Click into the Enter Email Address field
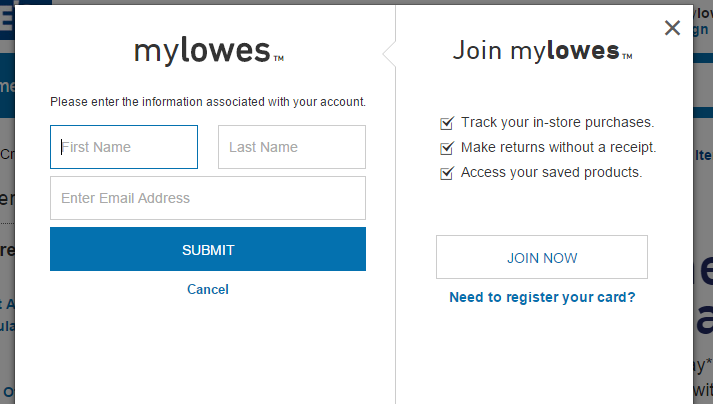This screenshot has height=404, width=713. pyautogui.click(x=208, y=198)
